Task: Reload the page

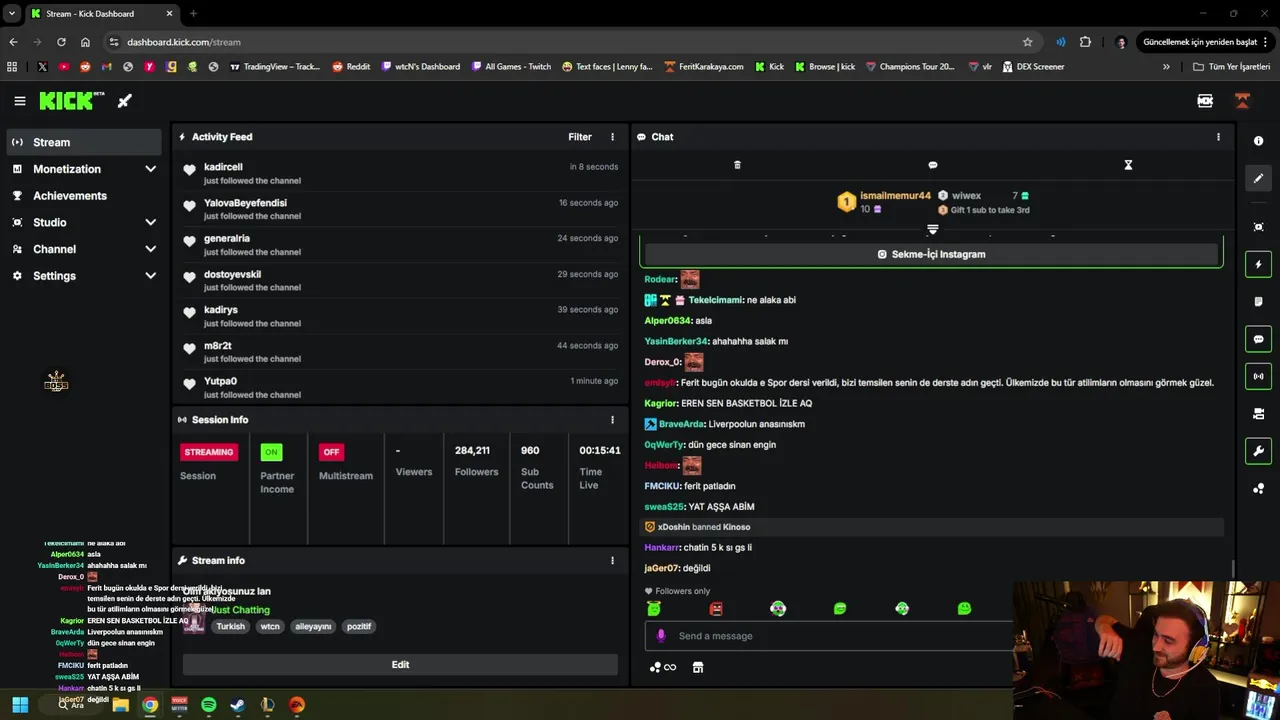Action: (x=61, y=42)
